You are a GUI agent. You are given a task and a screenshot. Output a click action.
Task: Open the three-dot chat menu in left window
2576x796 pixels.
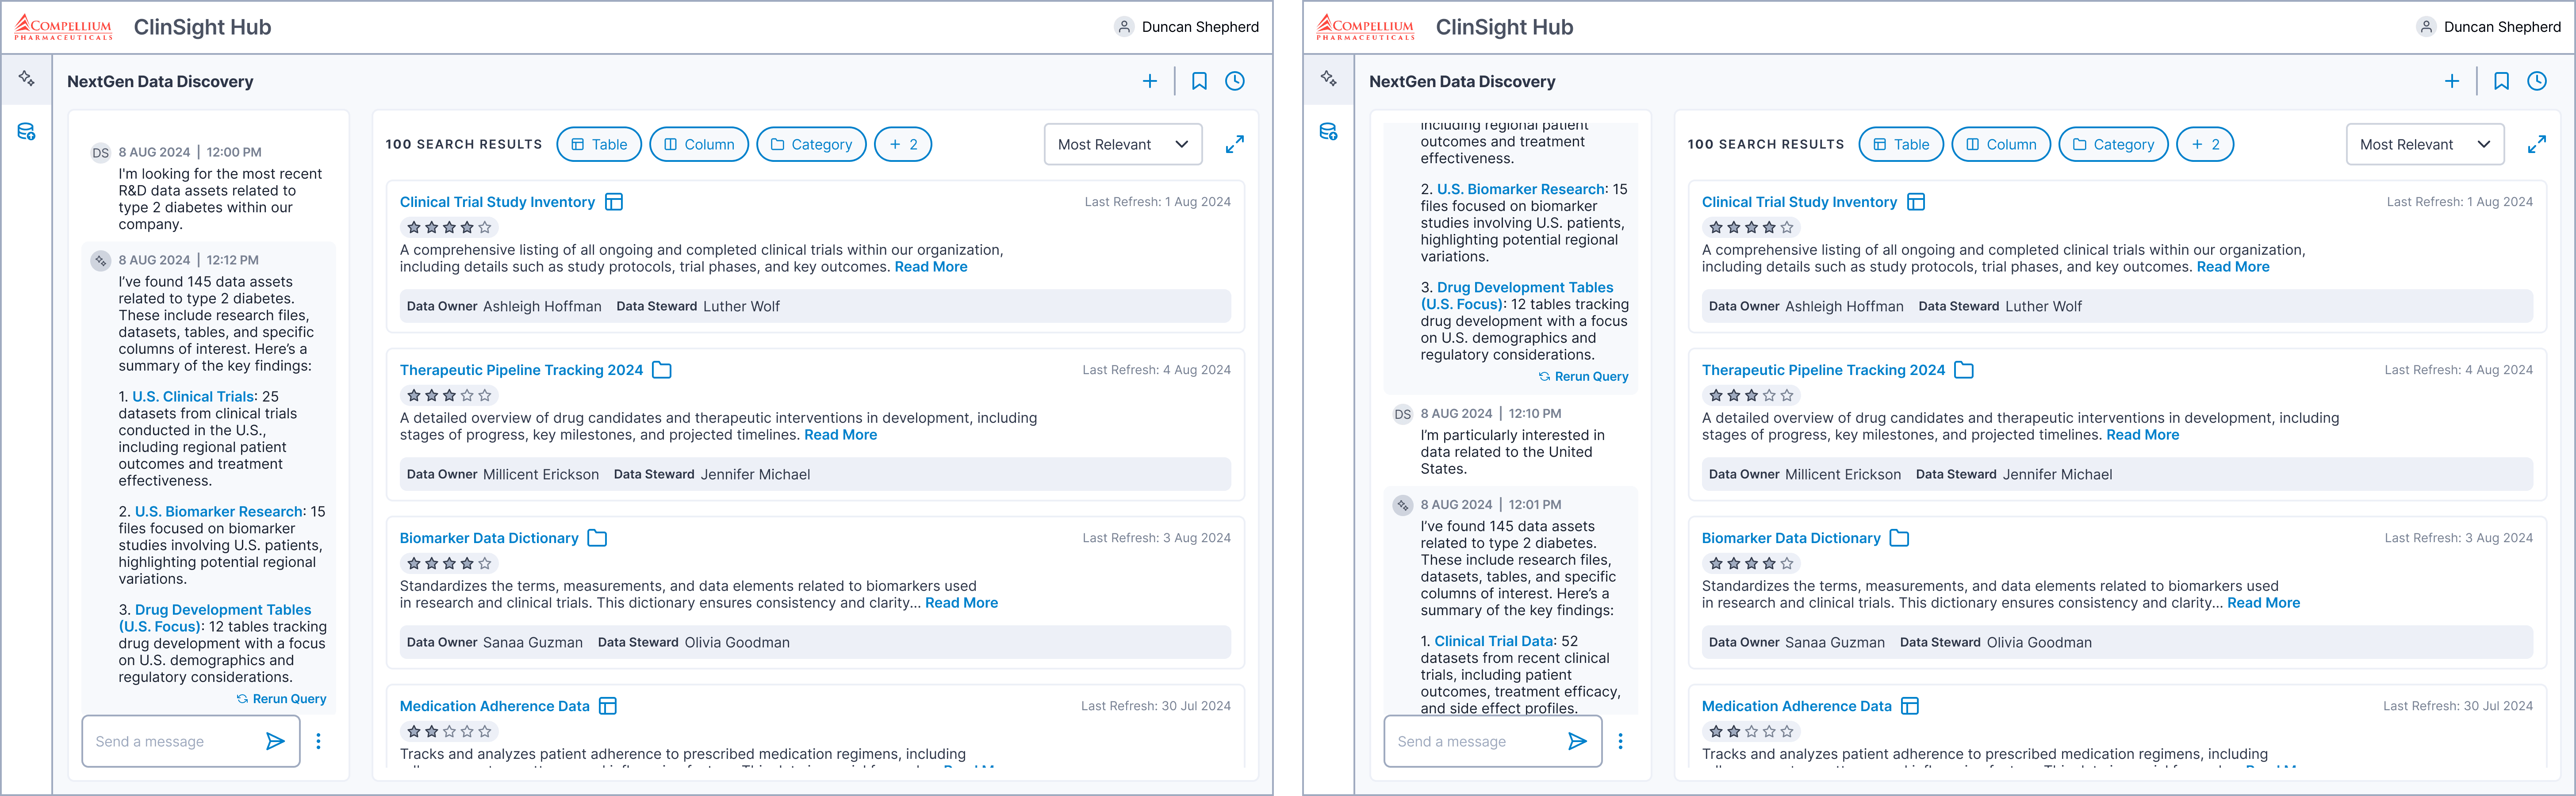318,741
